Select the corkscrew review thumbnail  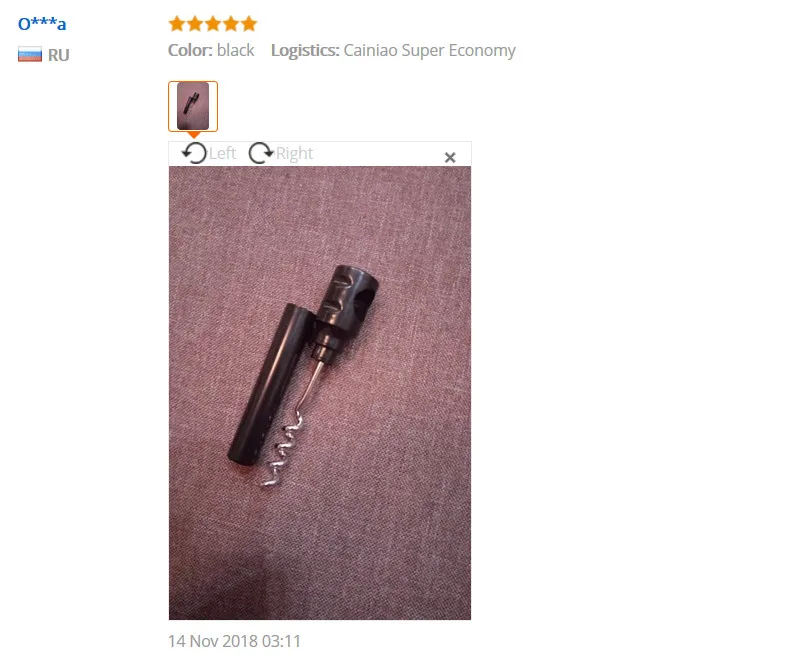[193, 106]
